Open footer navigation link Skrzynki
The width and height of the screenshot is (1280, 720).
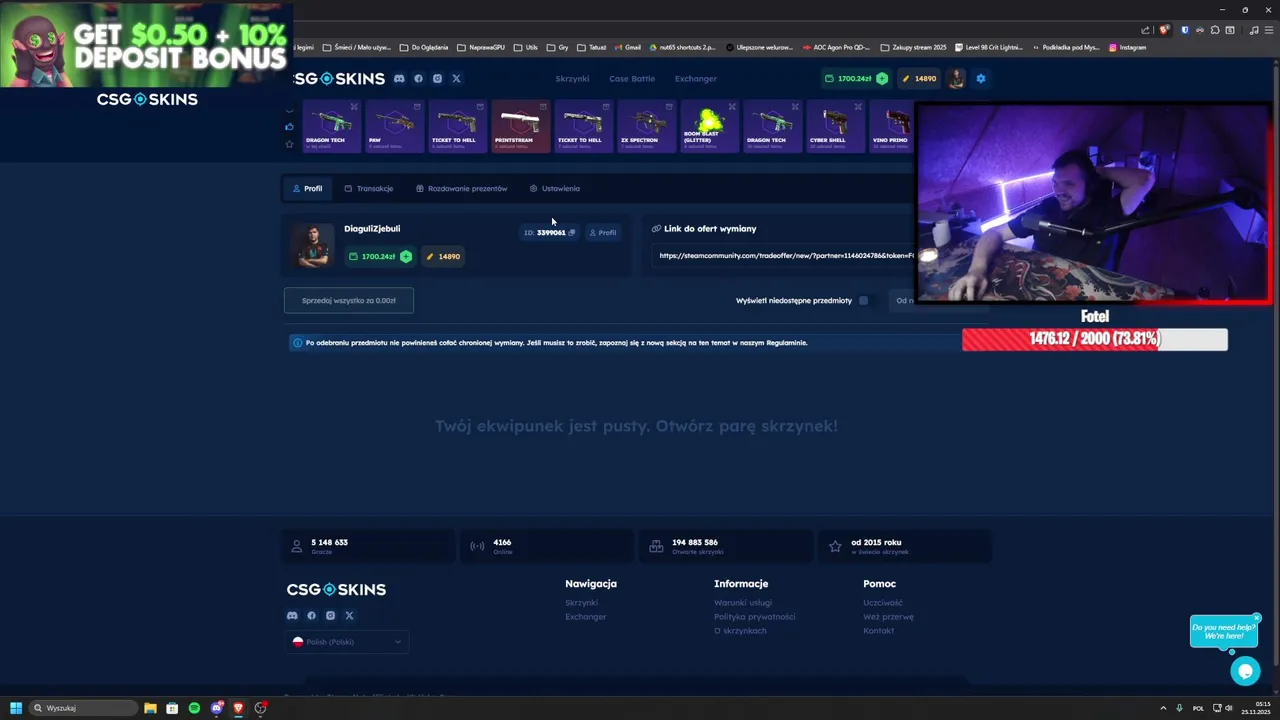pyautogui.click(x=581, y=603)
